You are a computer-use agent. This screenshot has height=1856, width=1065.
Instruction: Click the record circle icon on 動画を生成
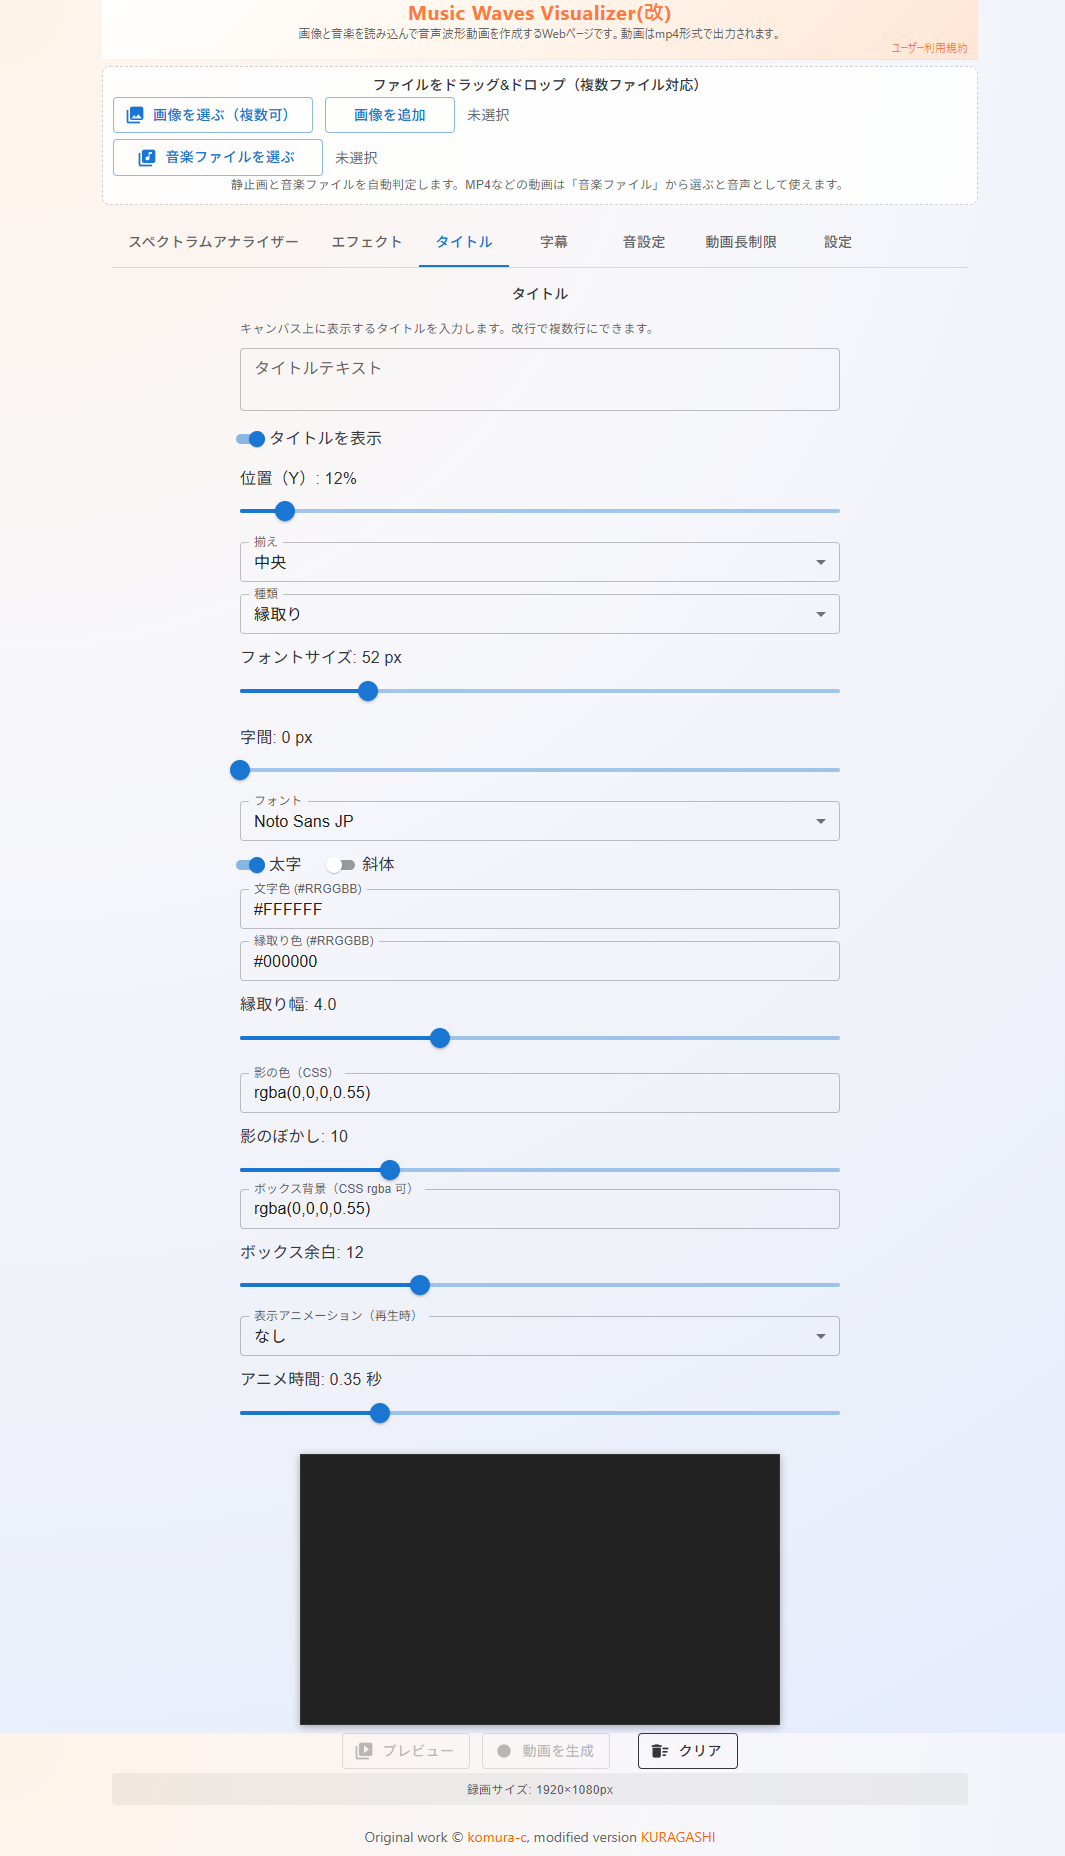[x=502, y=1751]
